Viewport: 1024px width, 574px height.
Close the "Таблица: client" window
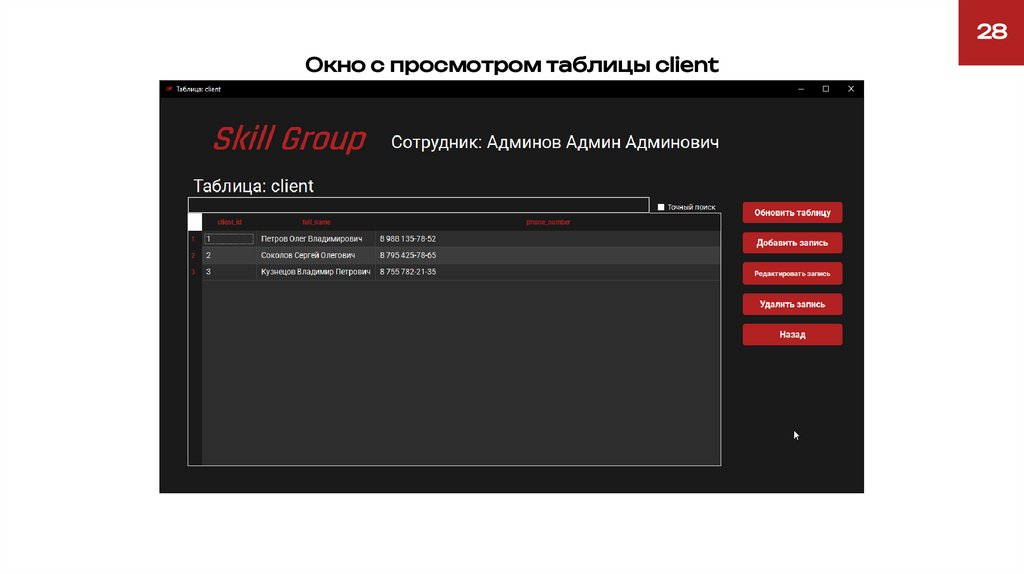tap(850, 89)
